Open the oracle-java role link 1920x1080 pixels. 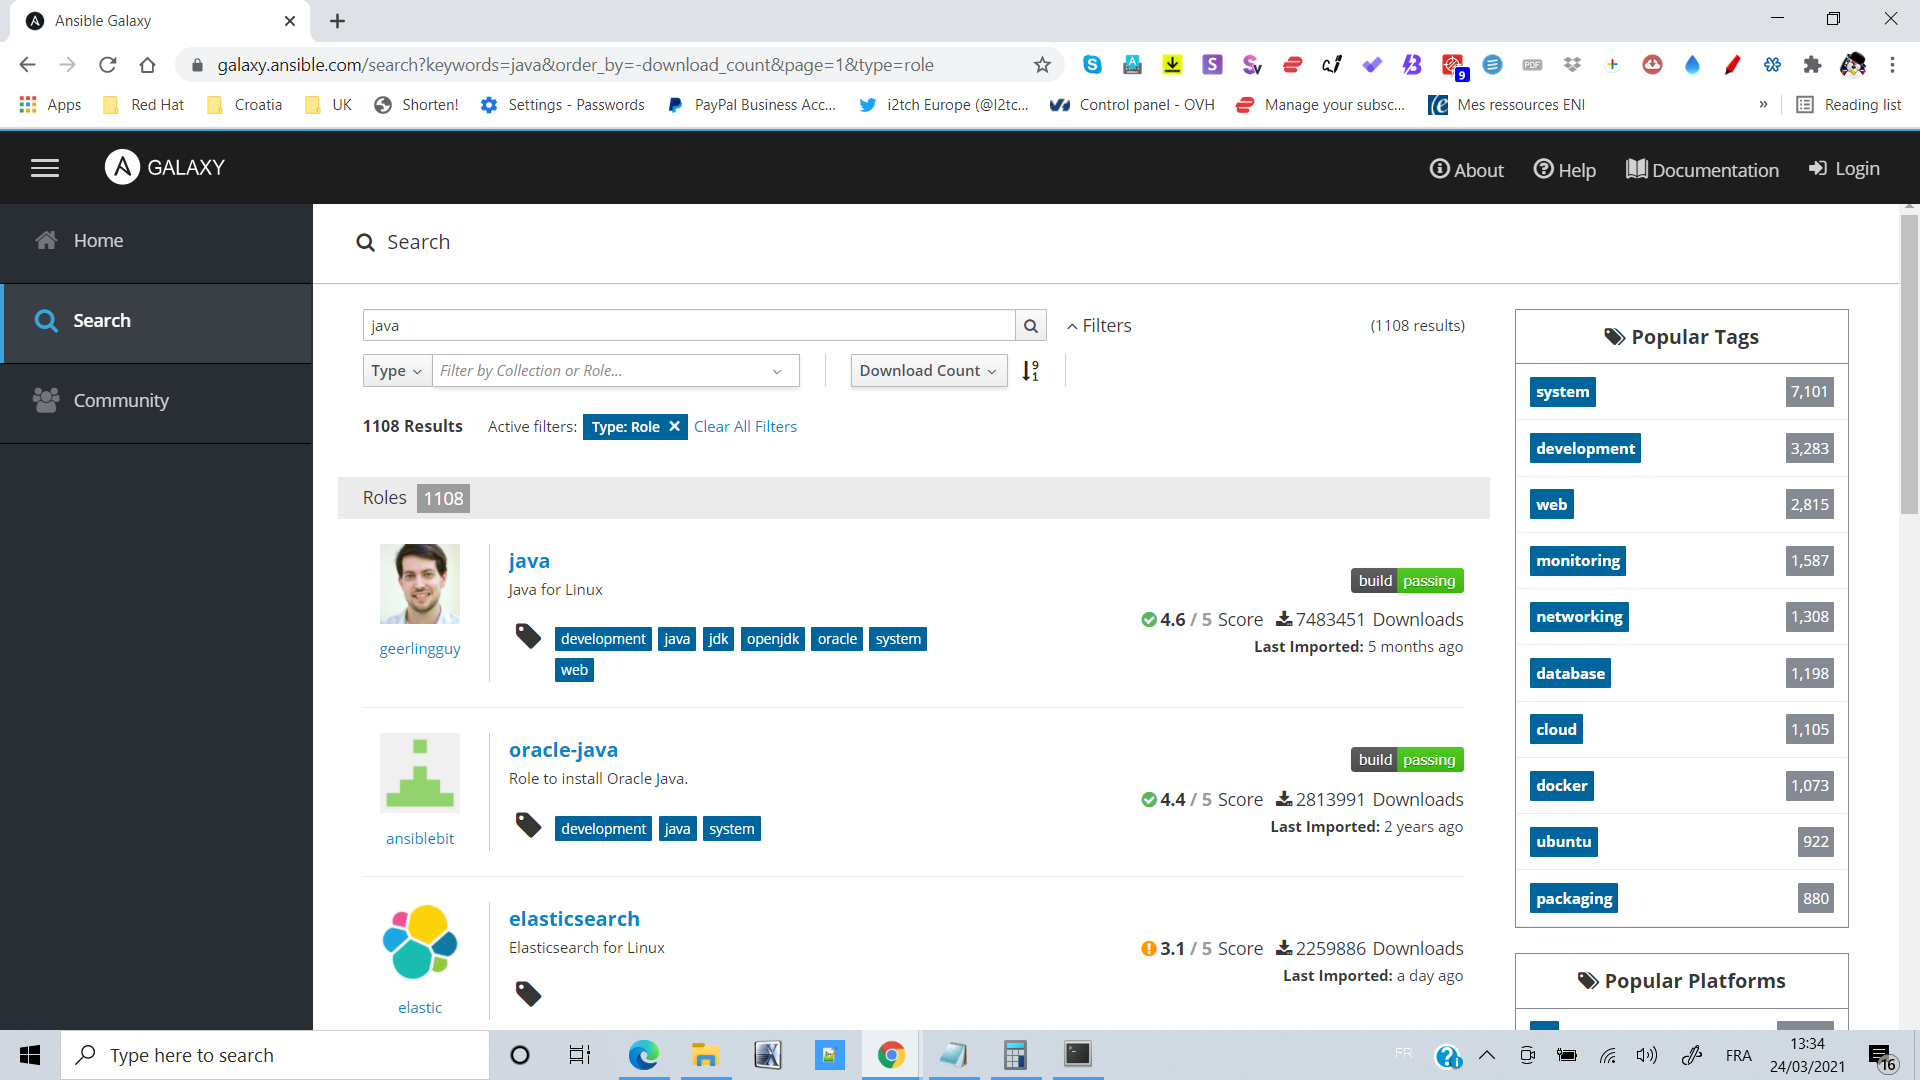tap(563, 750)
